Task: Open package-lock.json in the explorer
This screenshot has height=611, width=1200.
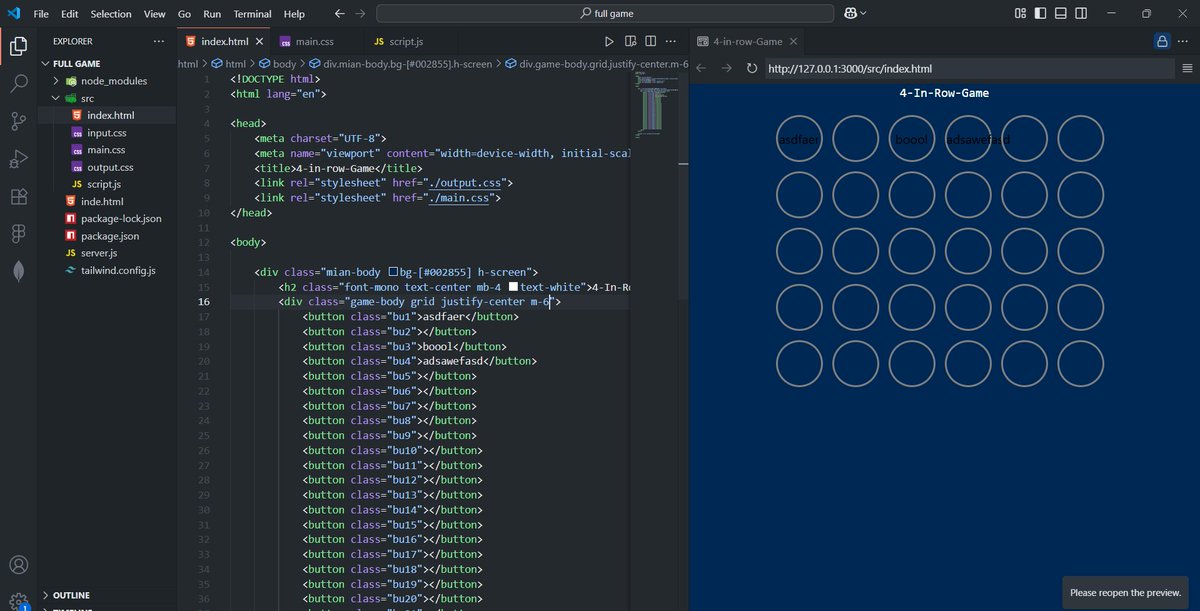Action: pyautogui.click(x=121, y=218)
